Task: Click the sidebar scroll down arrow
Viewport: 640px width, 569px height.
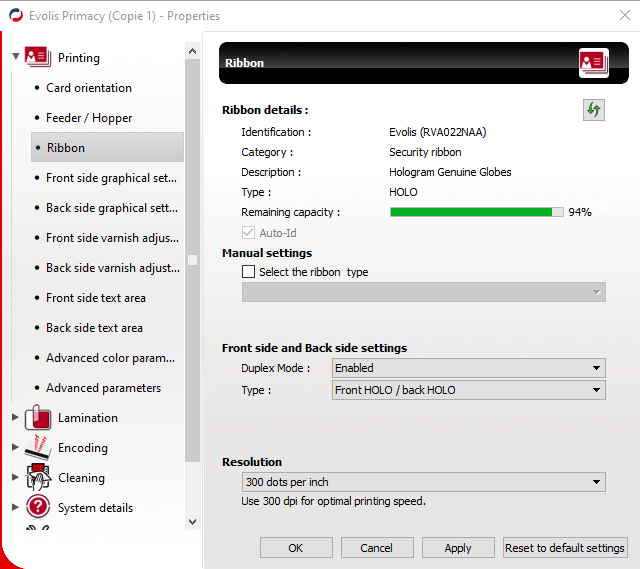Action: click(192, 521)
